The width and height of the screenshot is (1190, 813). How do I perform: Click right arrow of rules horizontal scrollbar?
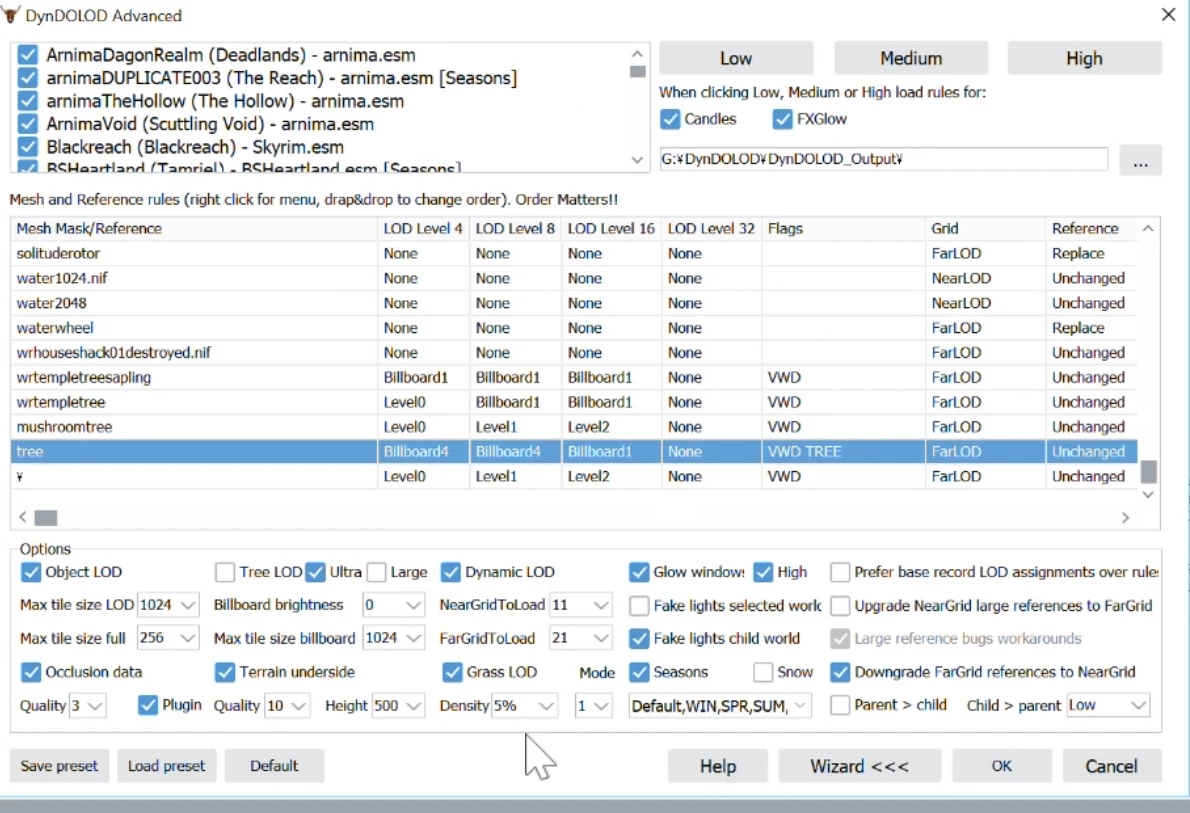[x=1125, y=518]
